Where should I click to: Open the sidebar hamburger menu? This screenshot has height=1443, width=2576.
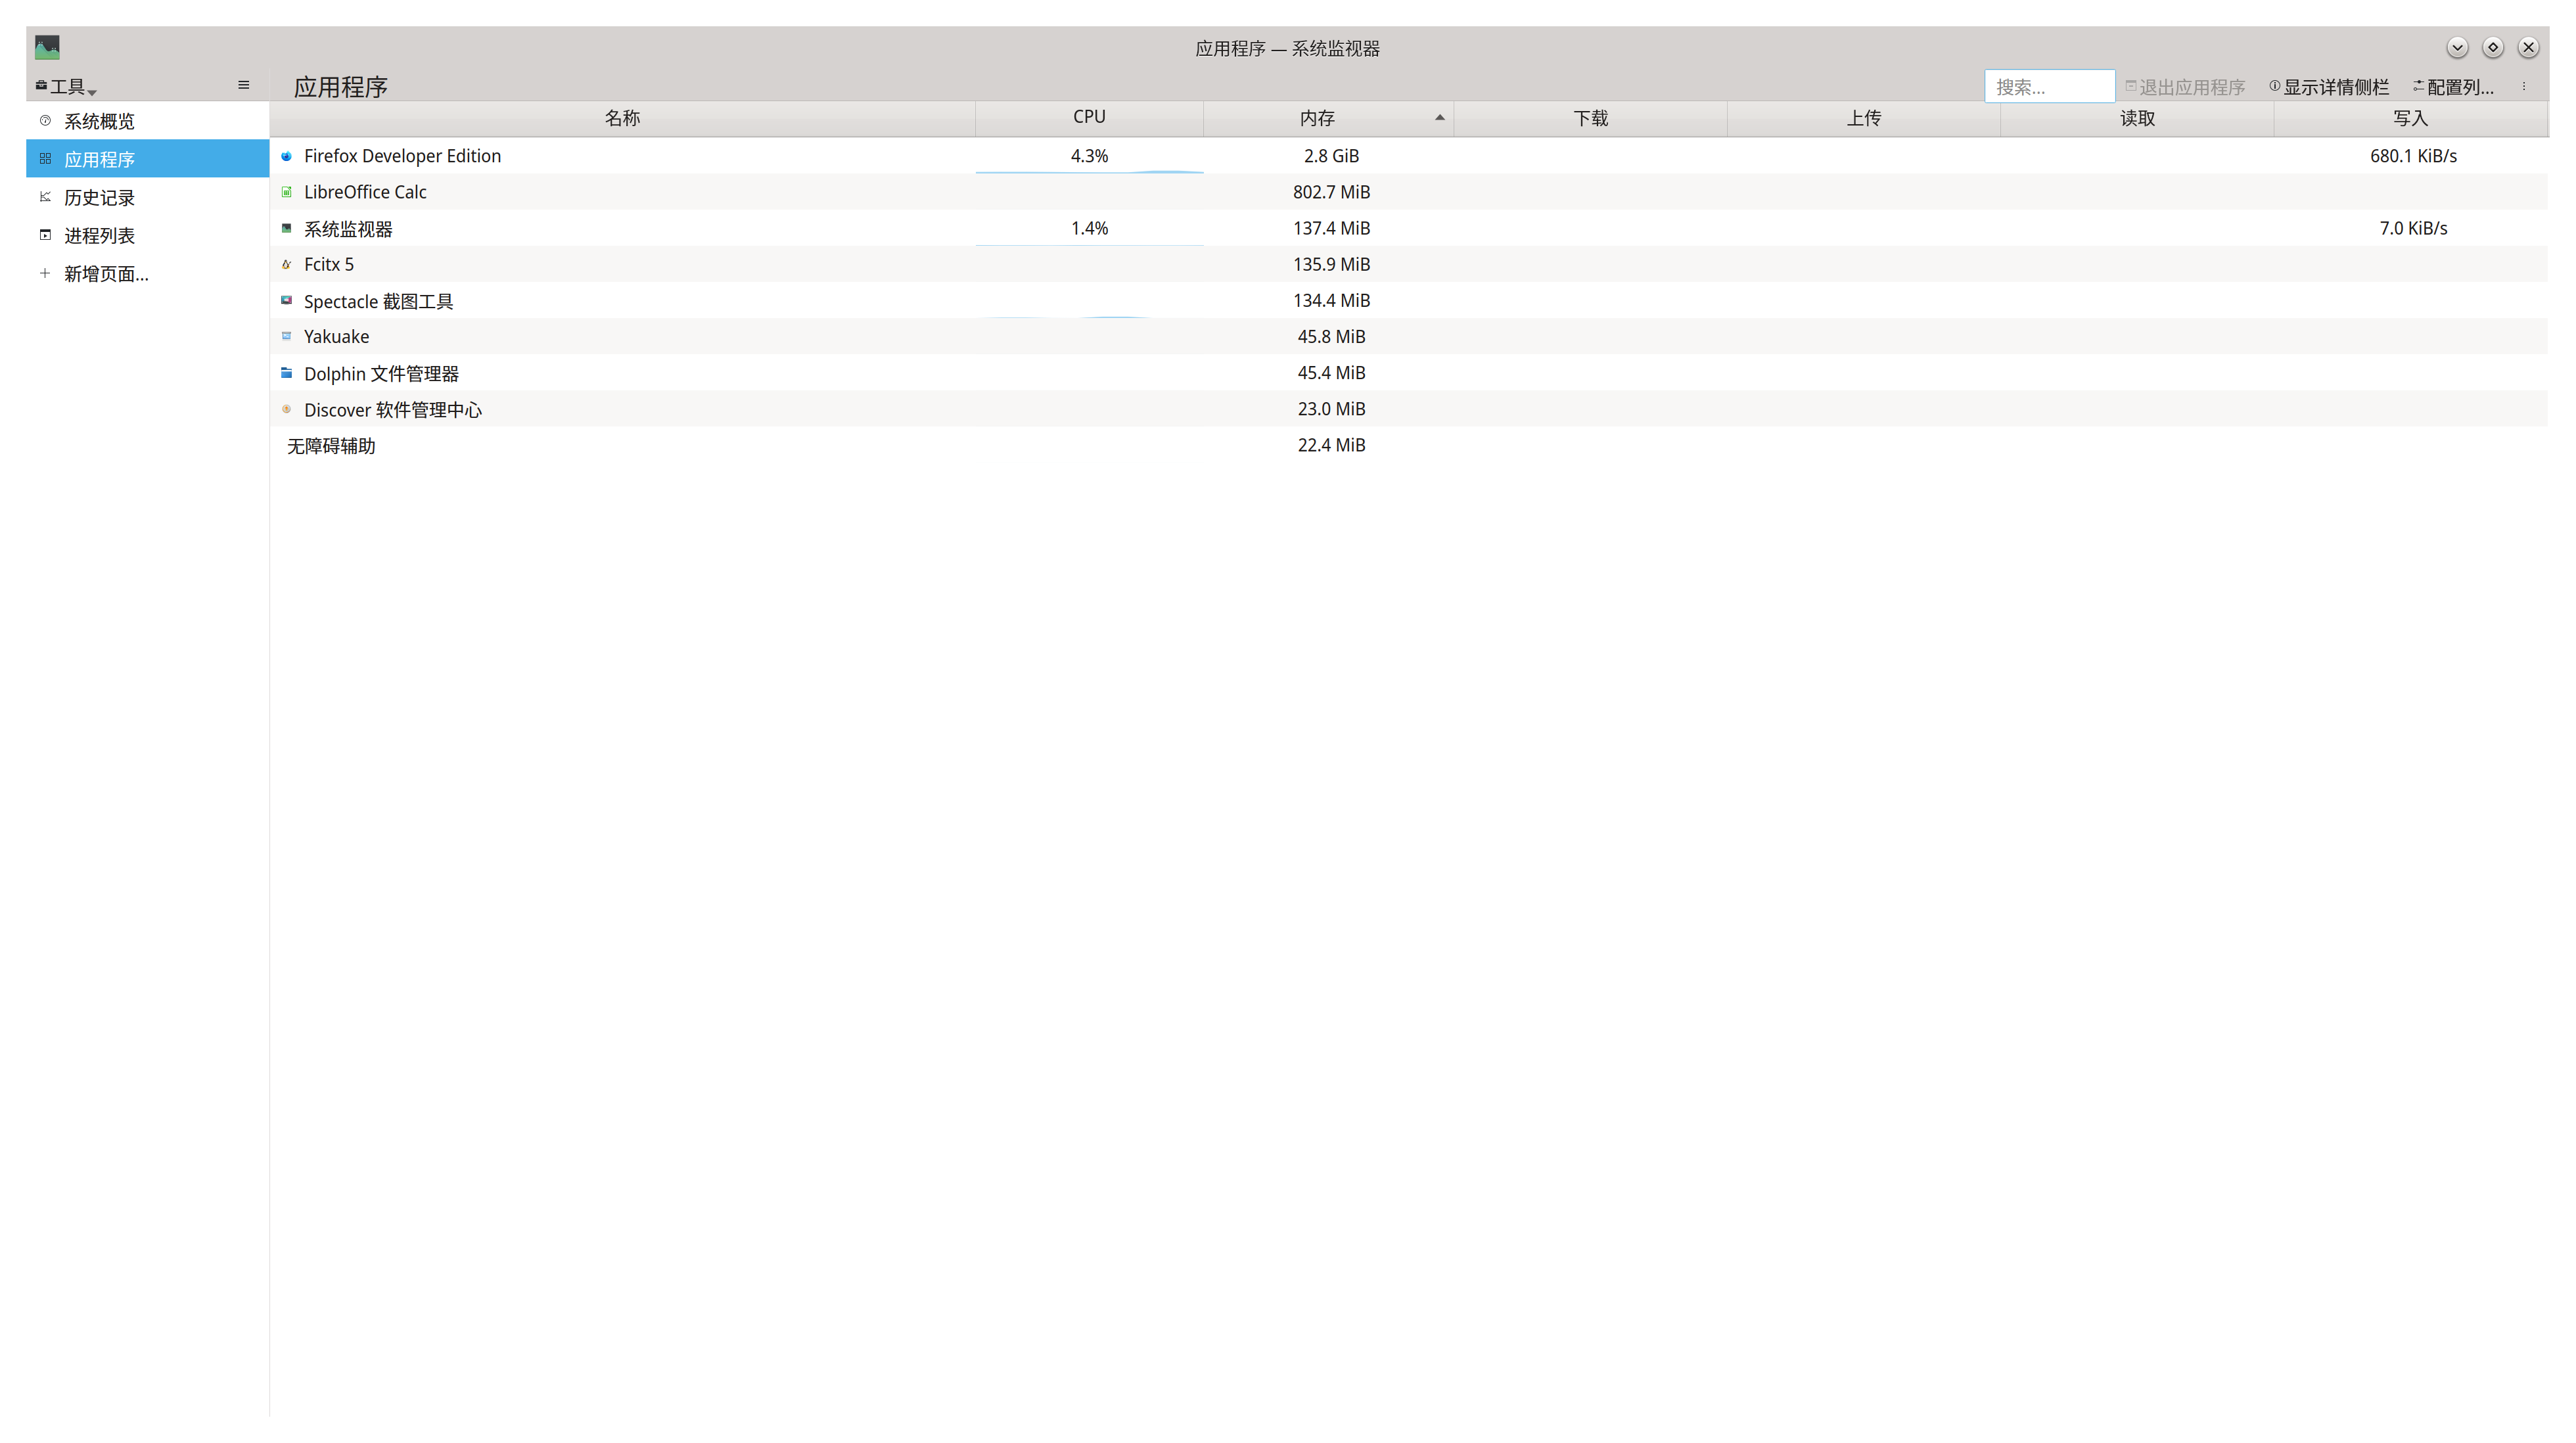(x=243, y=86)
